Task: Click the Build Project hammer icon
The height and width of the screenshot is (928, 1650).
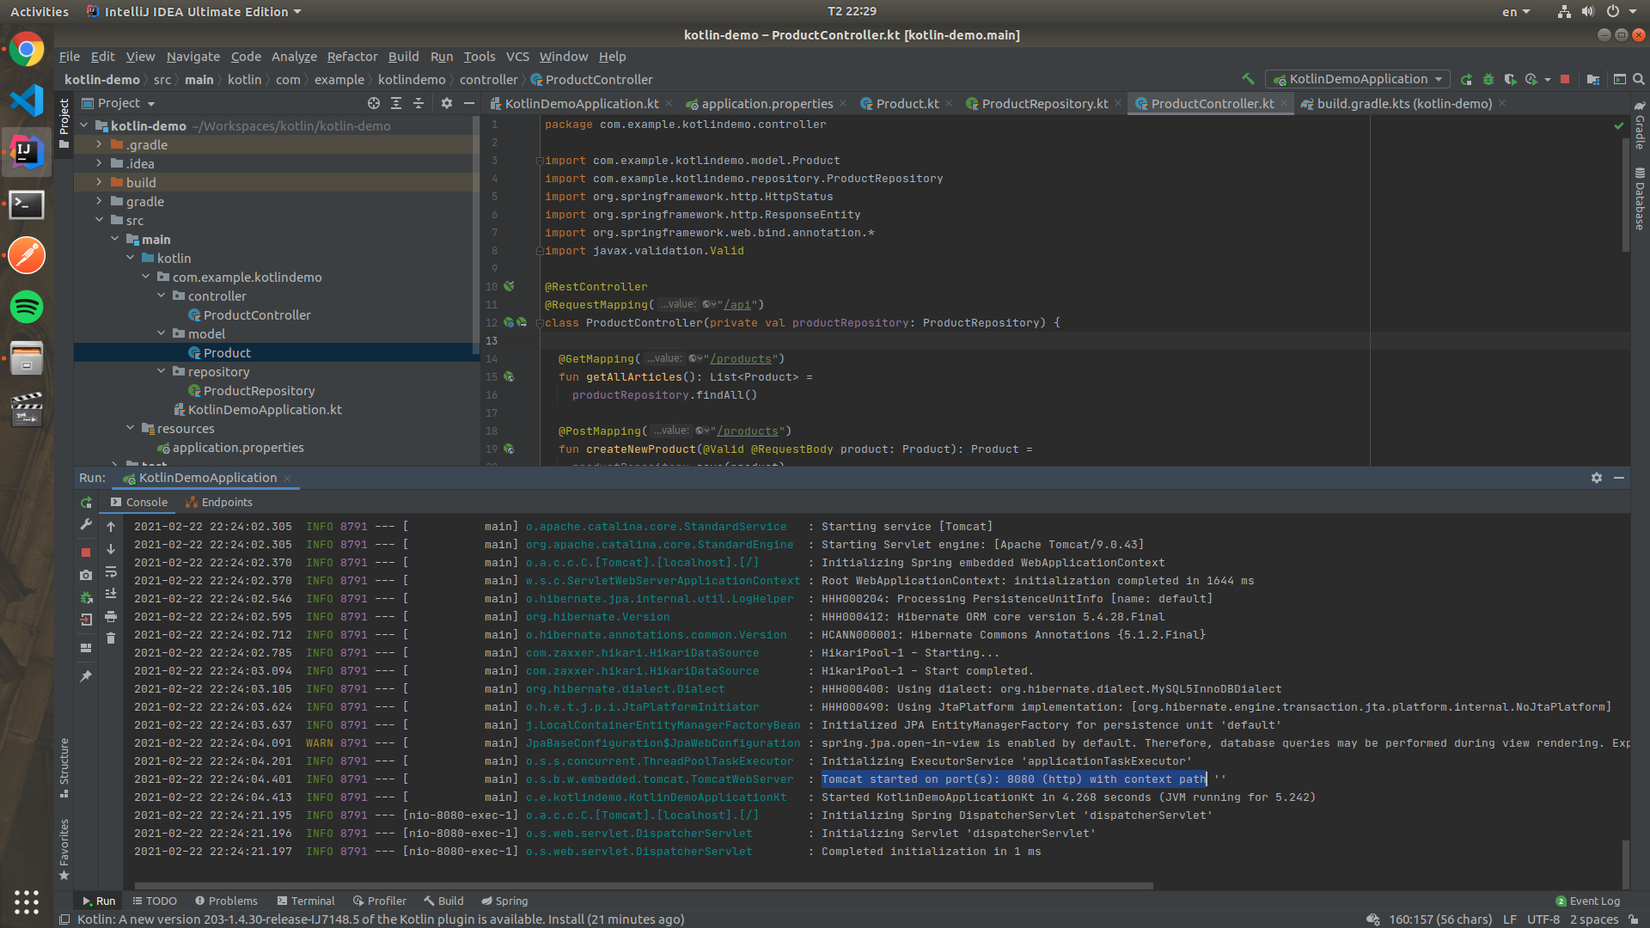Action: point(1248,79)
